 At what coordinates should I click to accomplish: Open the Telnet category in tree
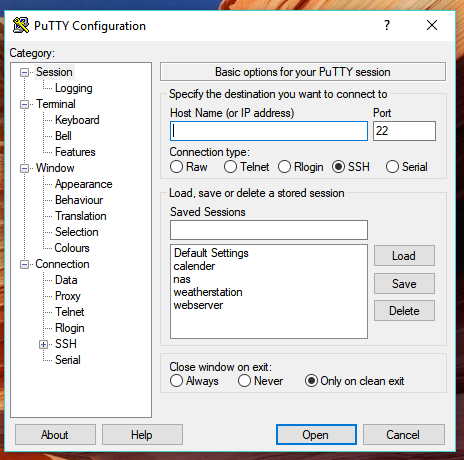70,312
